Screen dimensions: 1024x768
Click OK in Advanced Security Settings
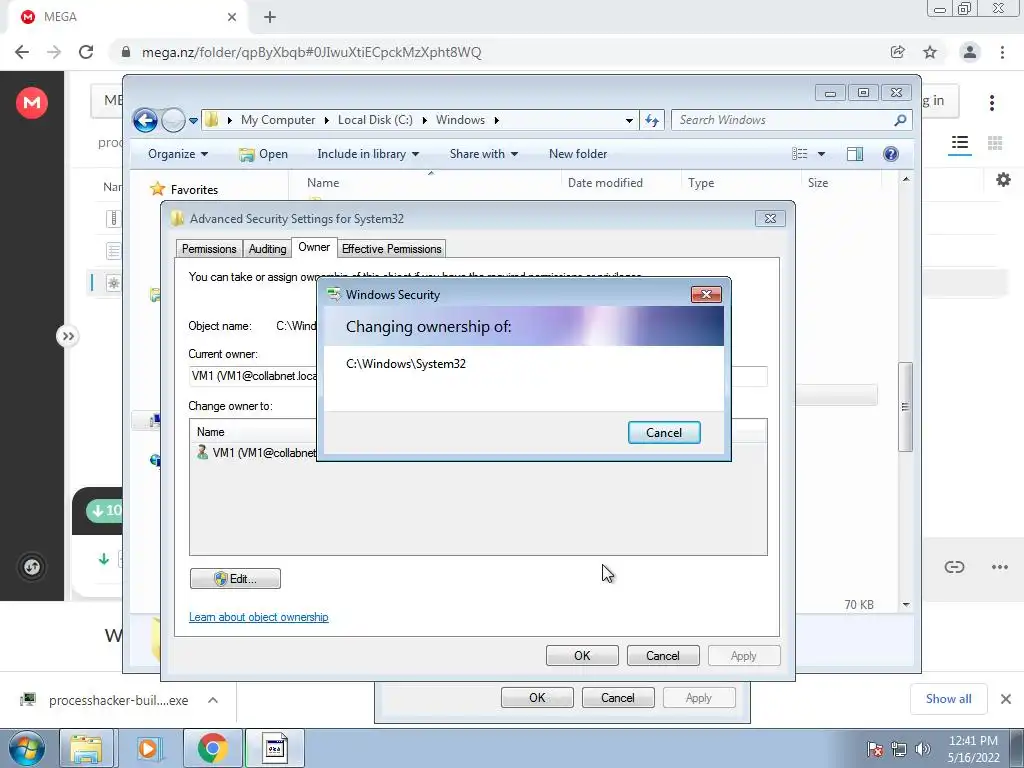(582, 656)
